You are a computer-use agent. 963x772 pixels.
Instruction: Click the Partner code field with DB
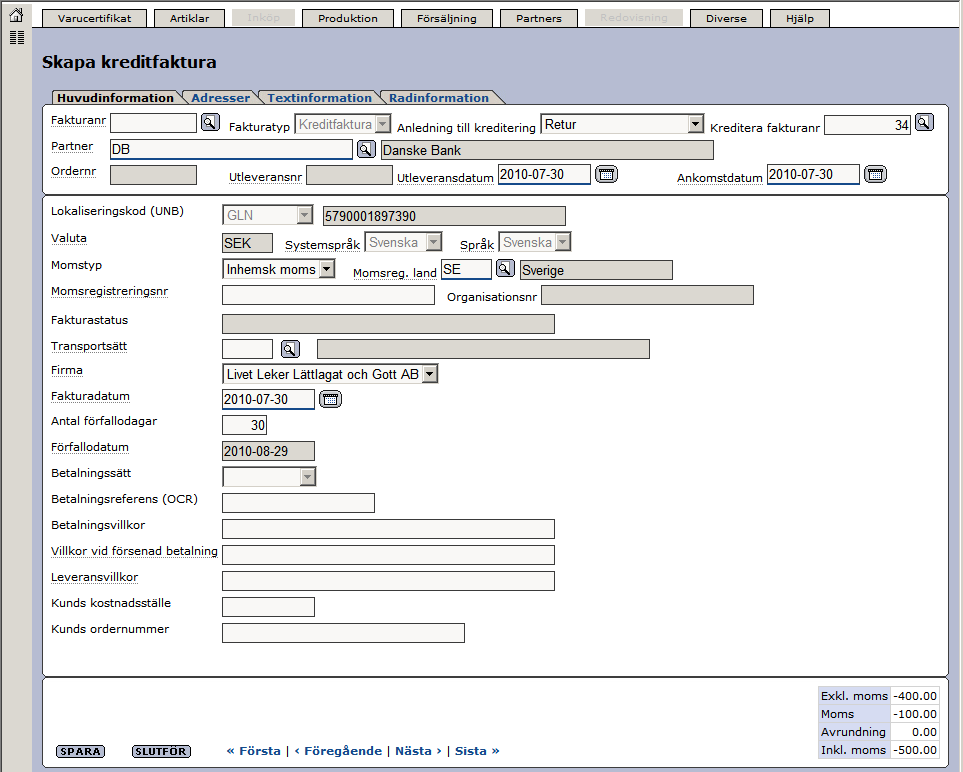coord(232,149)
